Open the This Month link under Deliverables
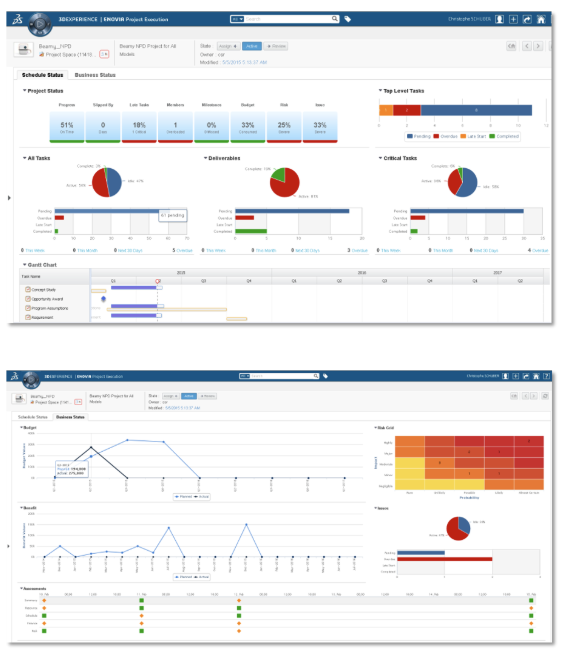The height and width of the screenshot is (660, 574). tap(266, 250)
